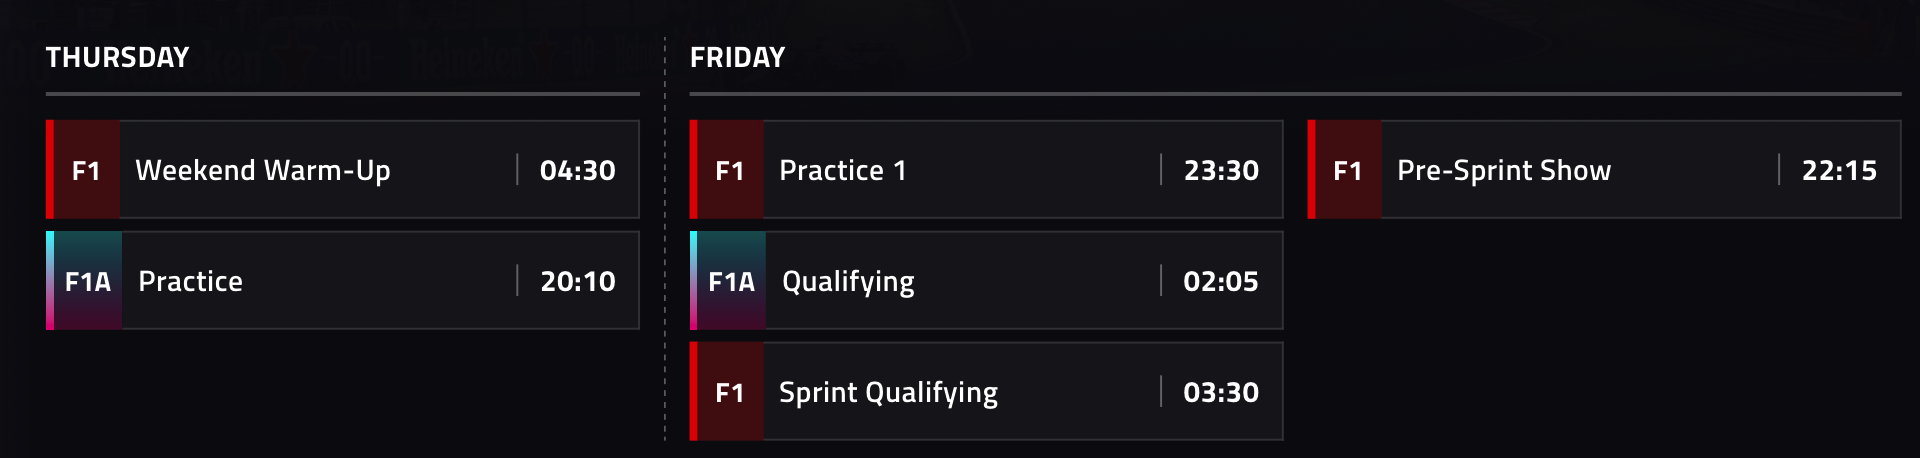Open the Pre-Sprint Show title
The height and width of the screenshot is (458, 1920).
(1504, 171)
